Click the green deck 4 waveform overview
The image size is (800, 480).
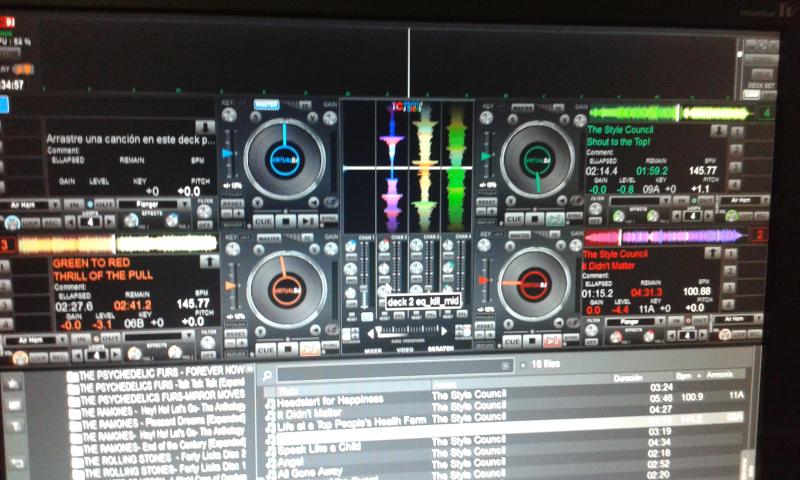click(670, 113)
